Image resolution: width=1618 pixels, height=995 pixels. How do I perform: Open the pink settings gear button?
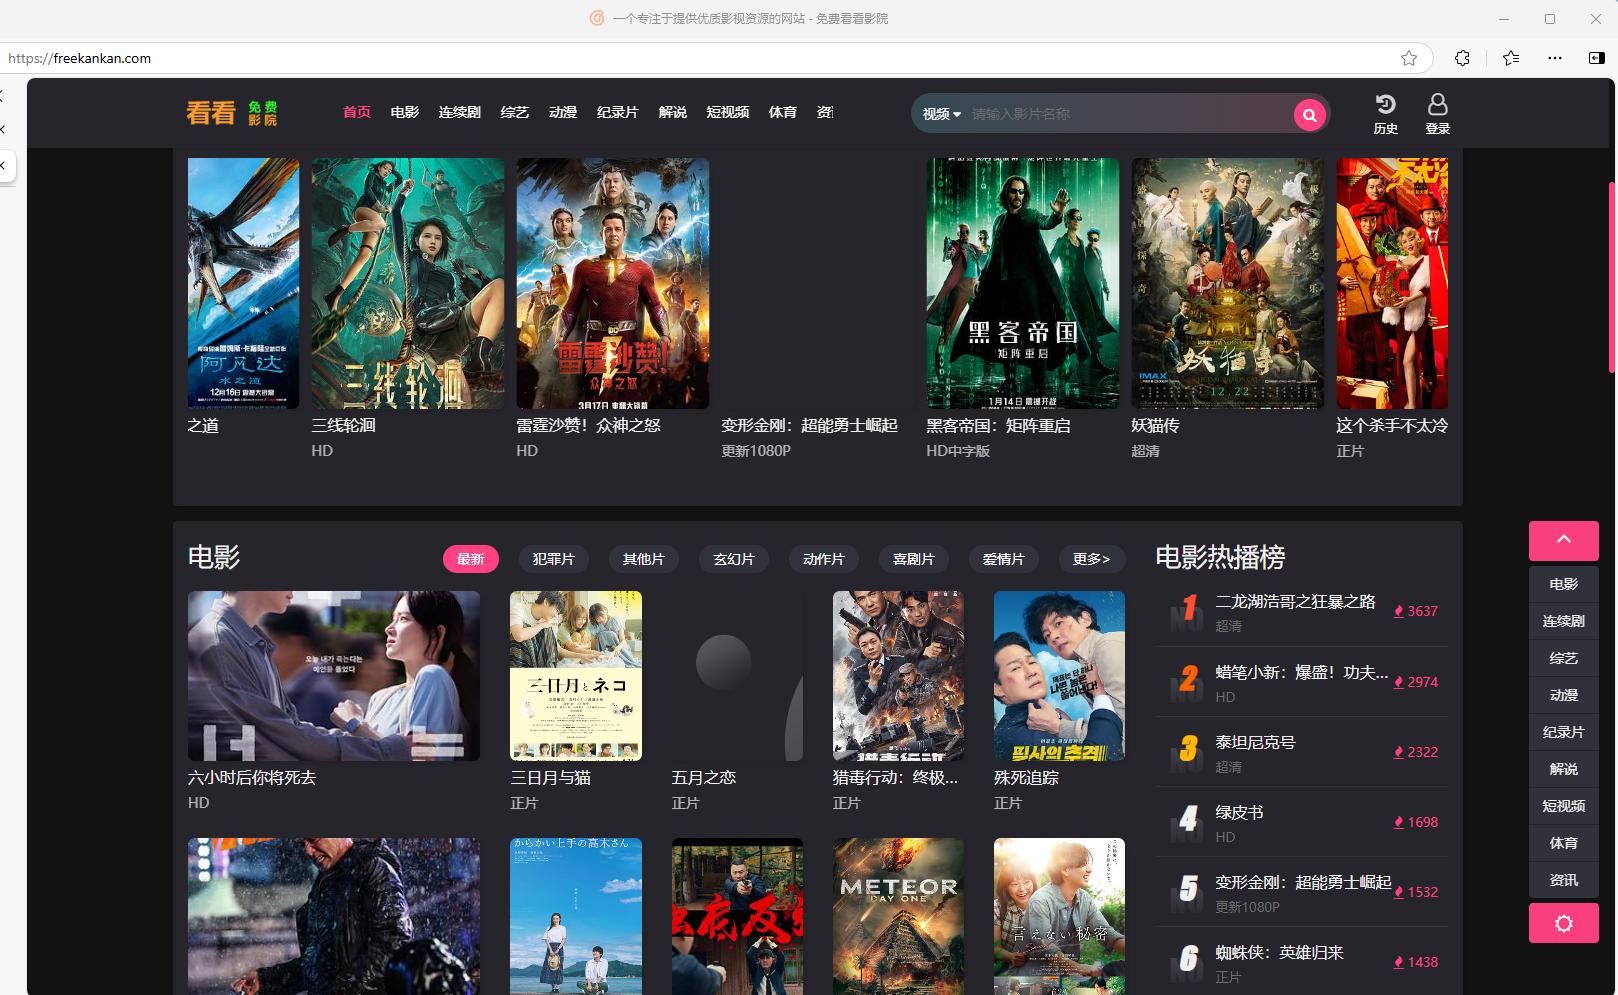click(x=1563, y=923)
